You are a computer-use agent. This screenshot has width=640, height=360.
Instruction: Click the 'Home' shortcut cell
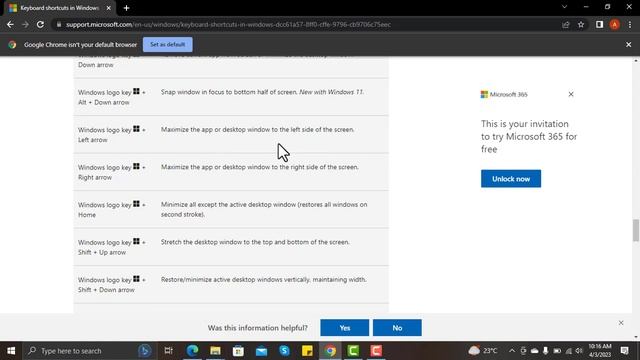pos(112,210)
